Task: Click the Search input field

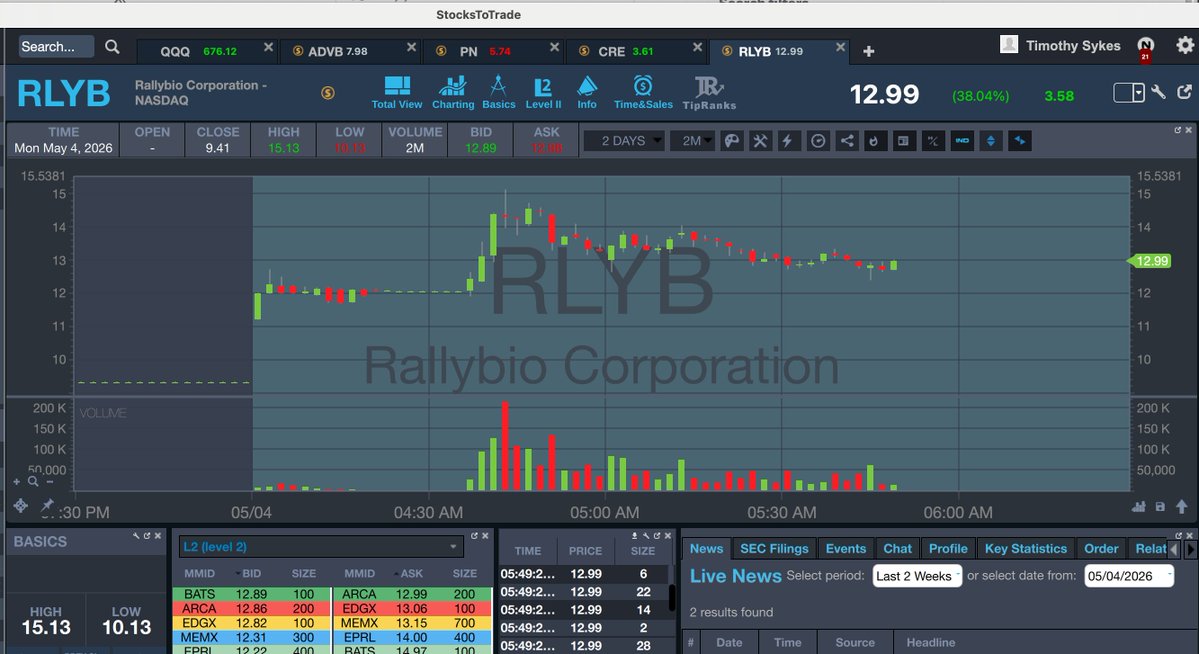Action: coord(56,47)
